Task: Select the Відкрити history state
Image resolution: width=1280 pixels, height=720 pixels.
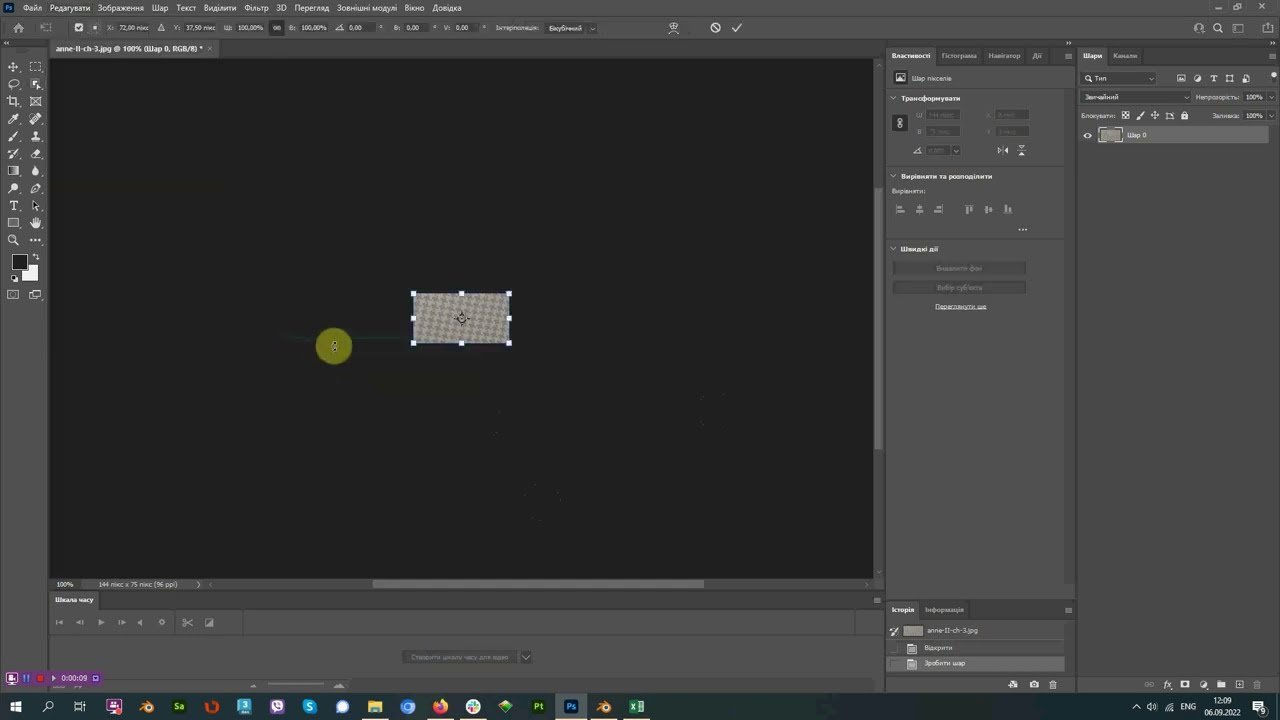Action: click(976, 648)
